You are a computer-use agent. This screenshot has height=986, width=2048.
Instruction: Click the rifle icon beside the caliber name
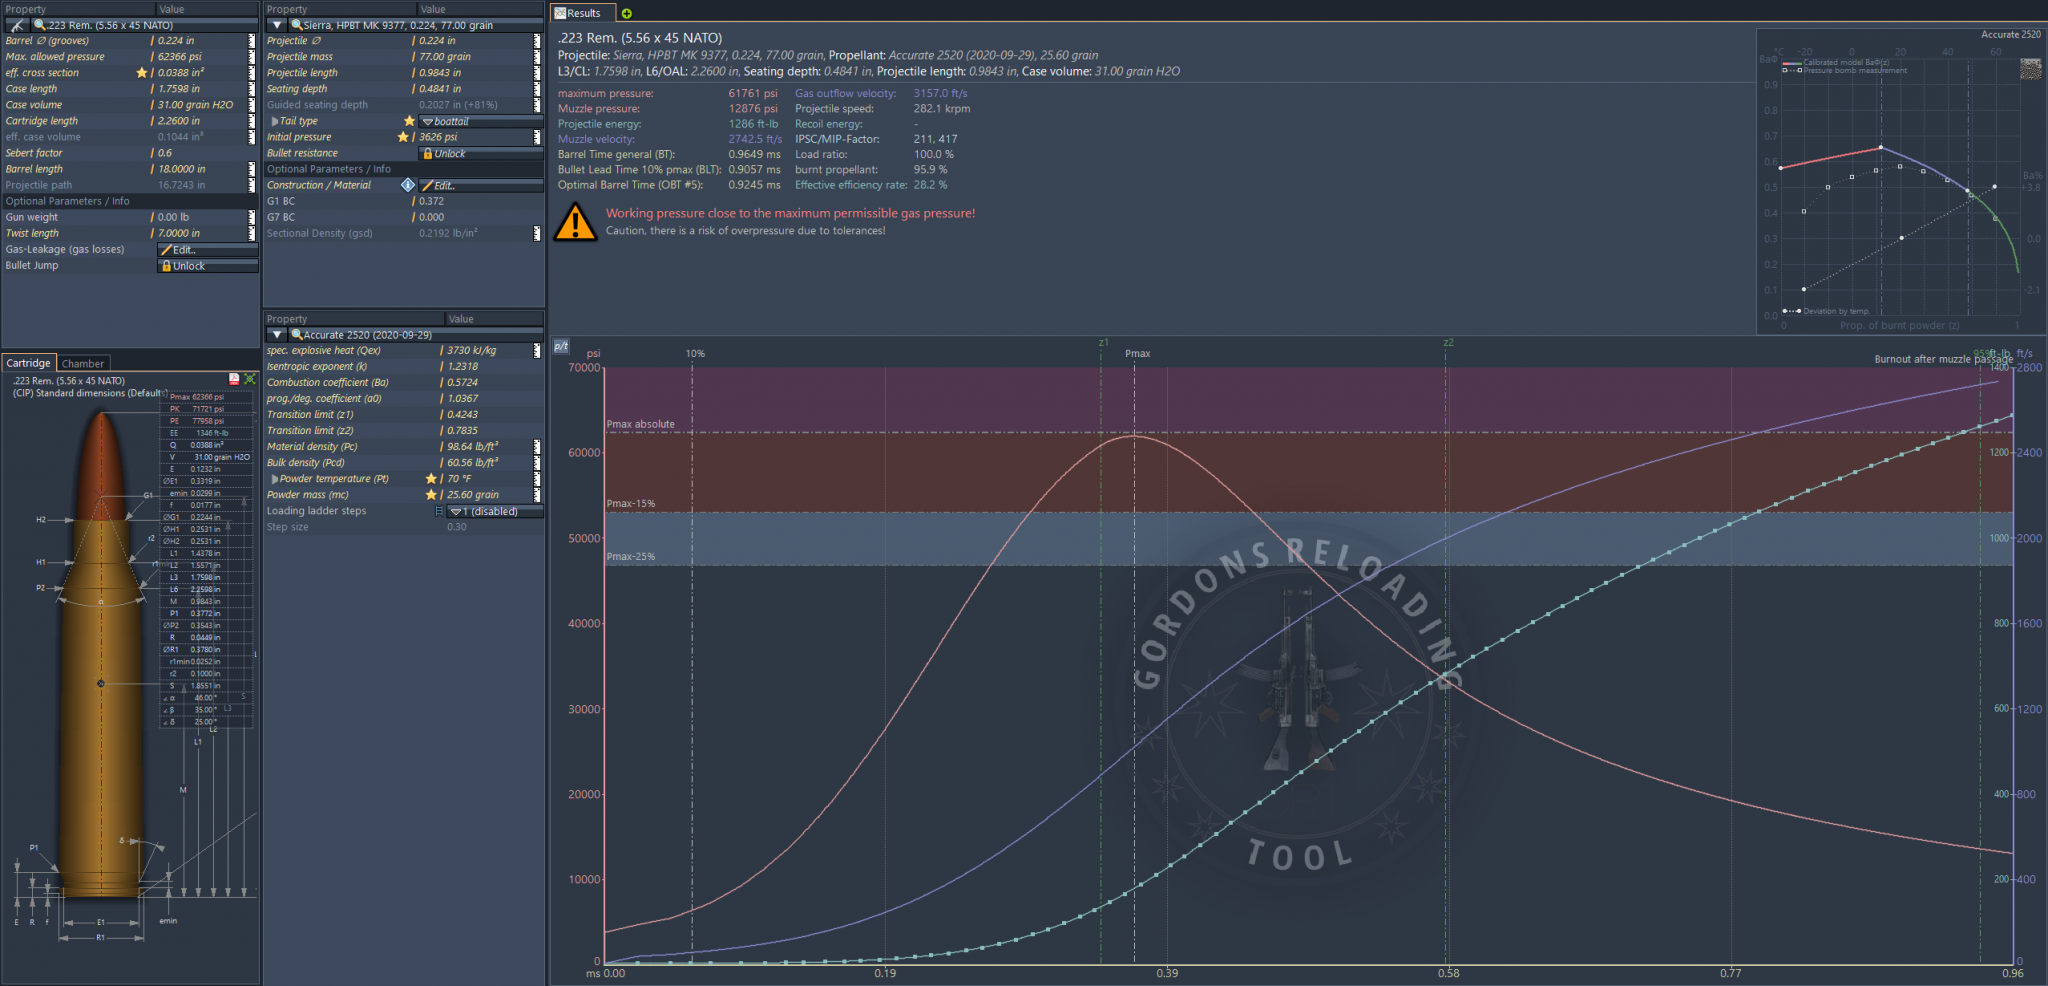[17, 25]
